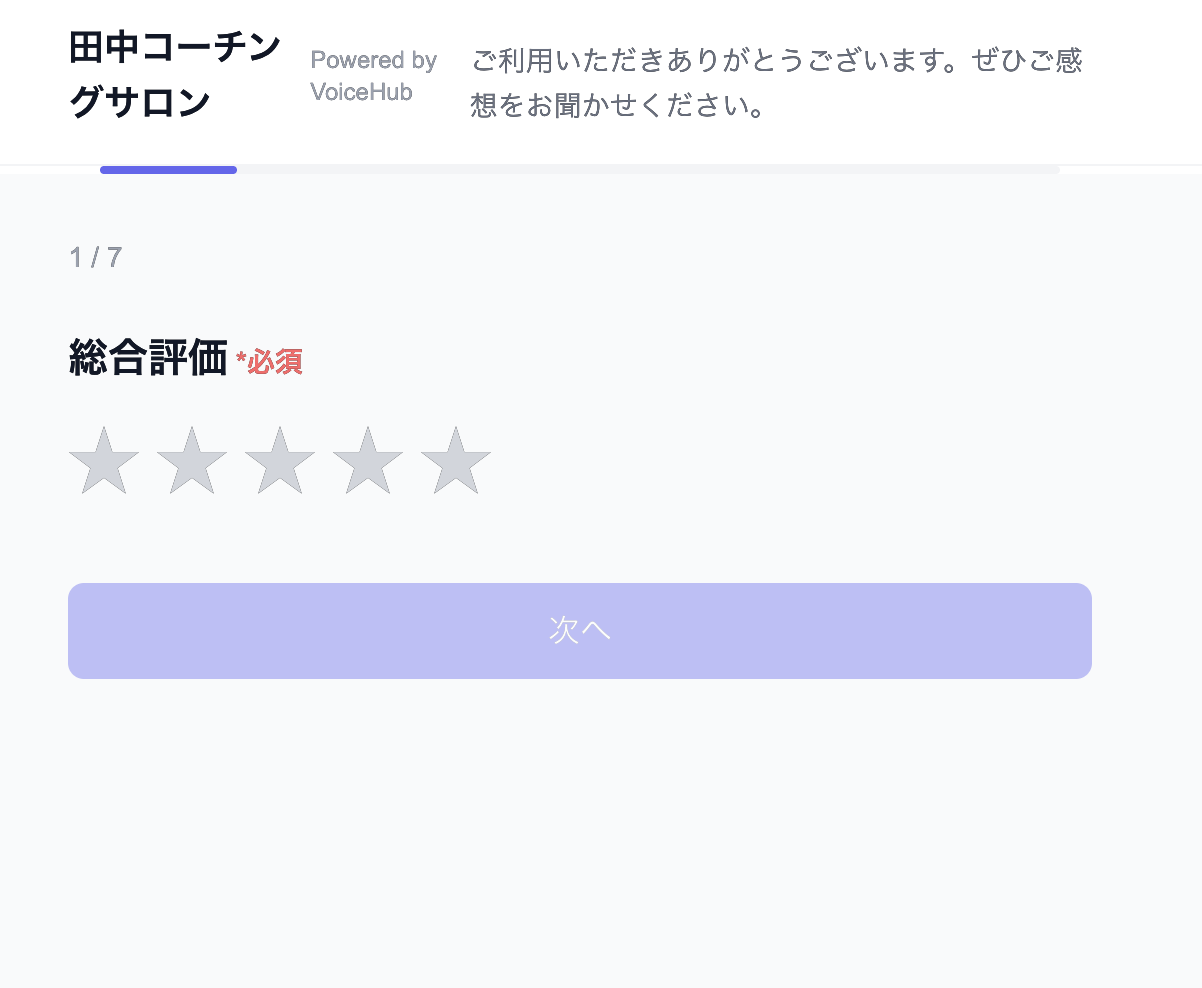Click the 田中コーチン title line
Screen dimensions: 1202x988
click(x=175, y=48)
